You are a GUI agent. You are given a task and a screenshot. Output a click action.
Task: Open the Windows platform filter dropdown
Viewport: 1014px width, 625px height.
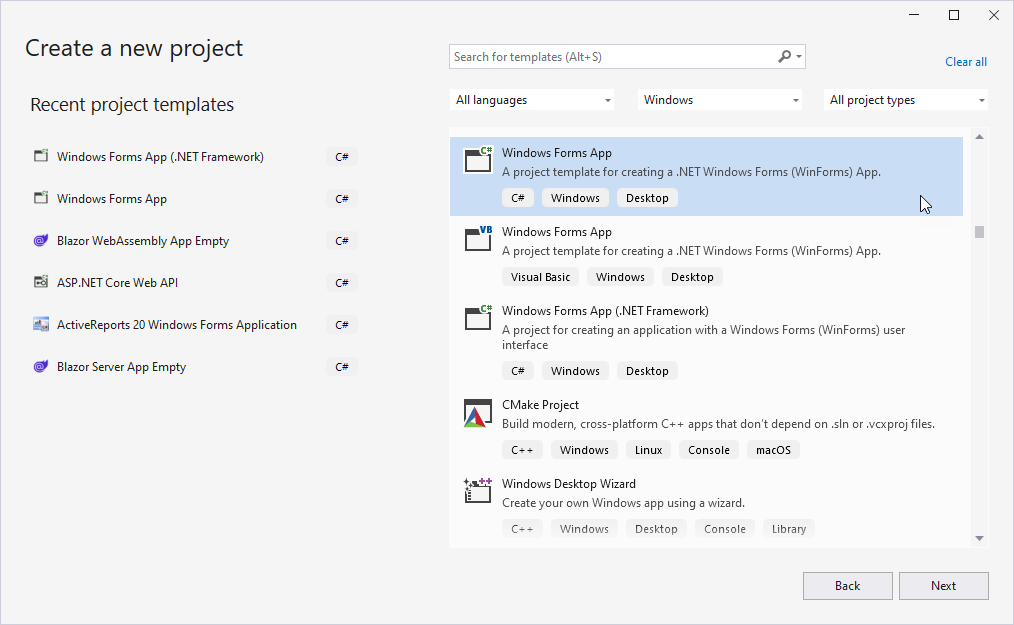pos(720,100)
